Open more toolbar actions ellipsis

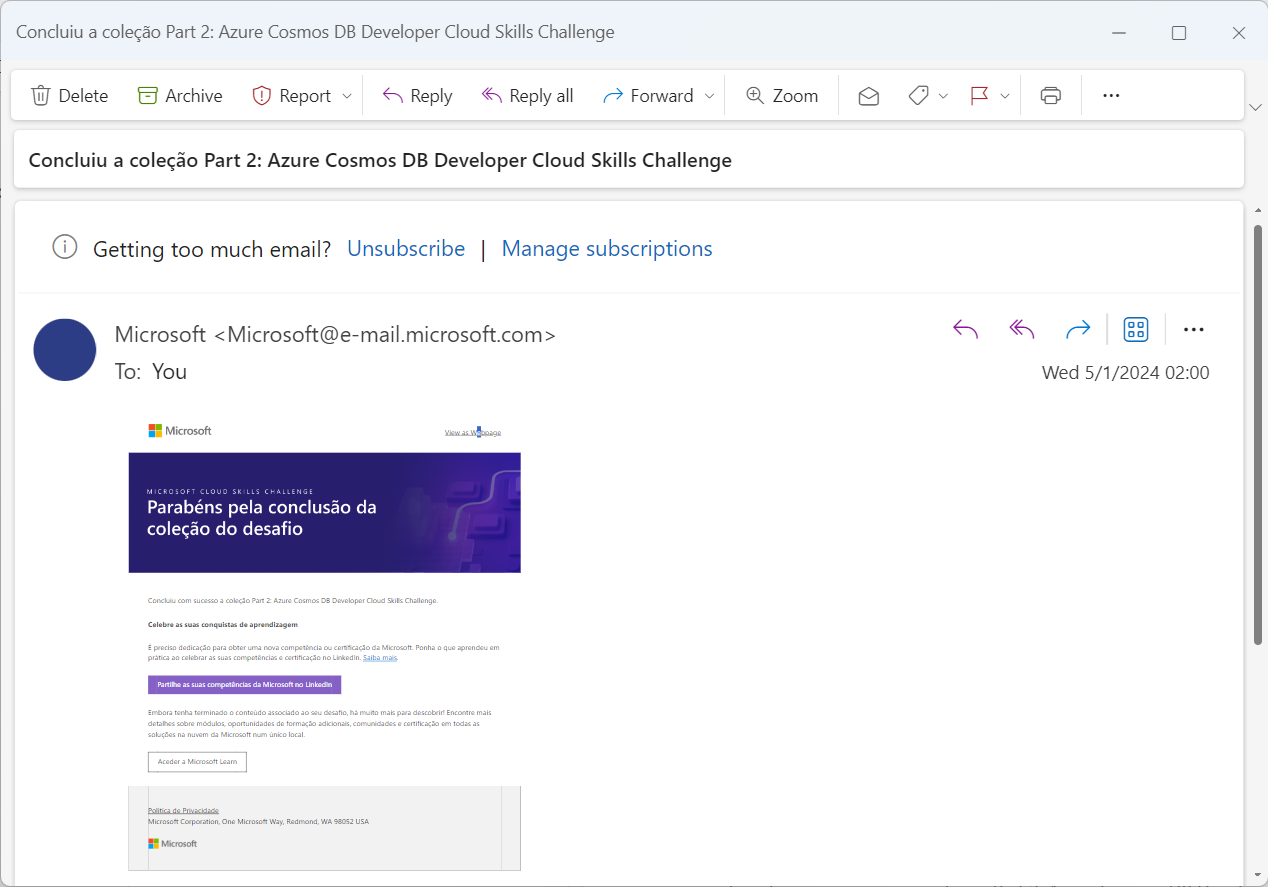coord(1111,96)
